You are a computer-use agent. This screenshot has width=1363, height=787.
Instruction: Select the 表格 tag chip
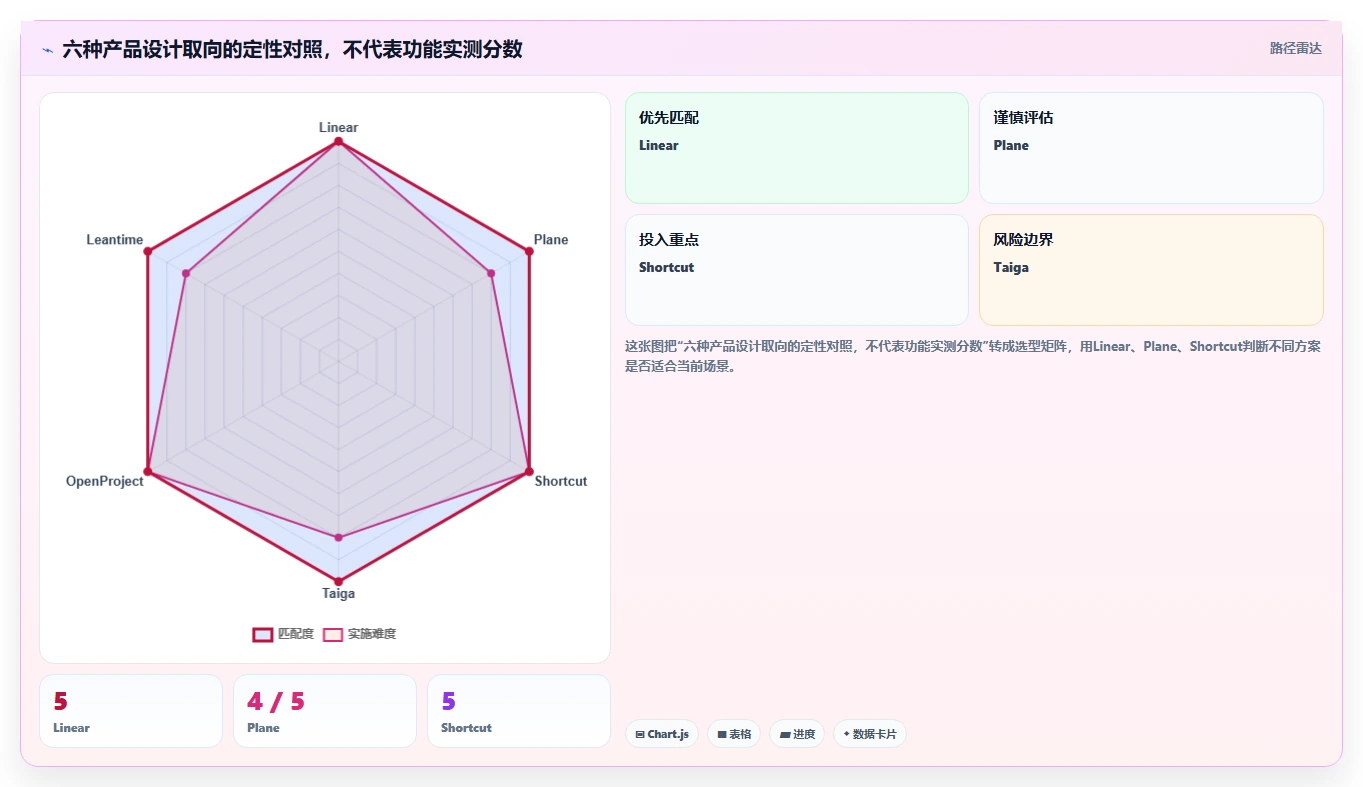click(734, 734)
